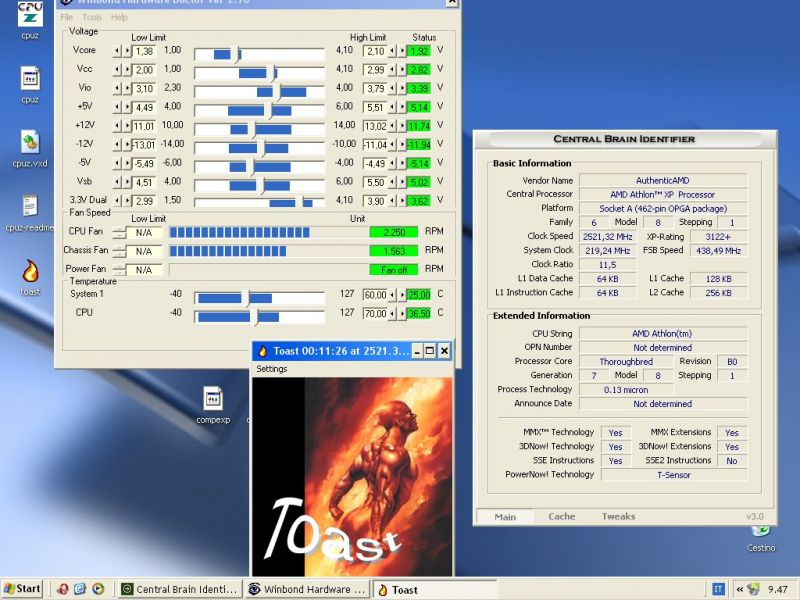Click the Power Fan low limit spinner
The height and width of the screenshot is (600, 800).
pyautogui.click(x=119, y=270)
